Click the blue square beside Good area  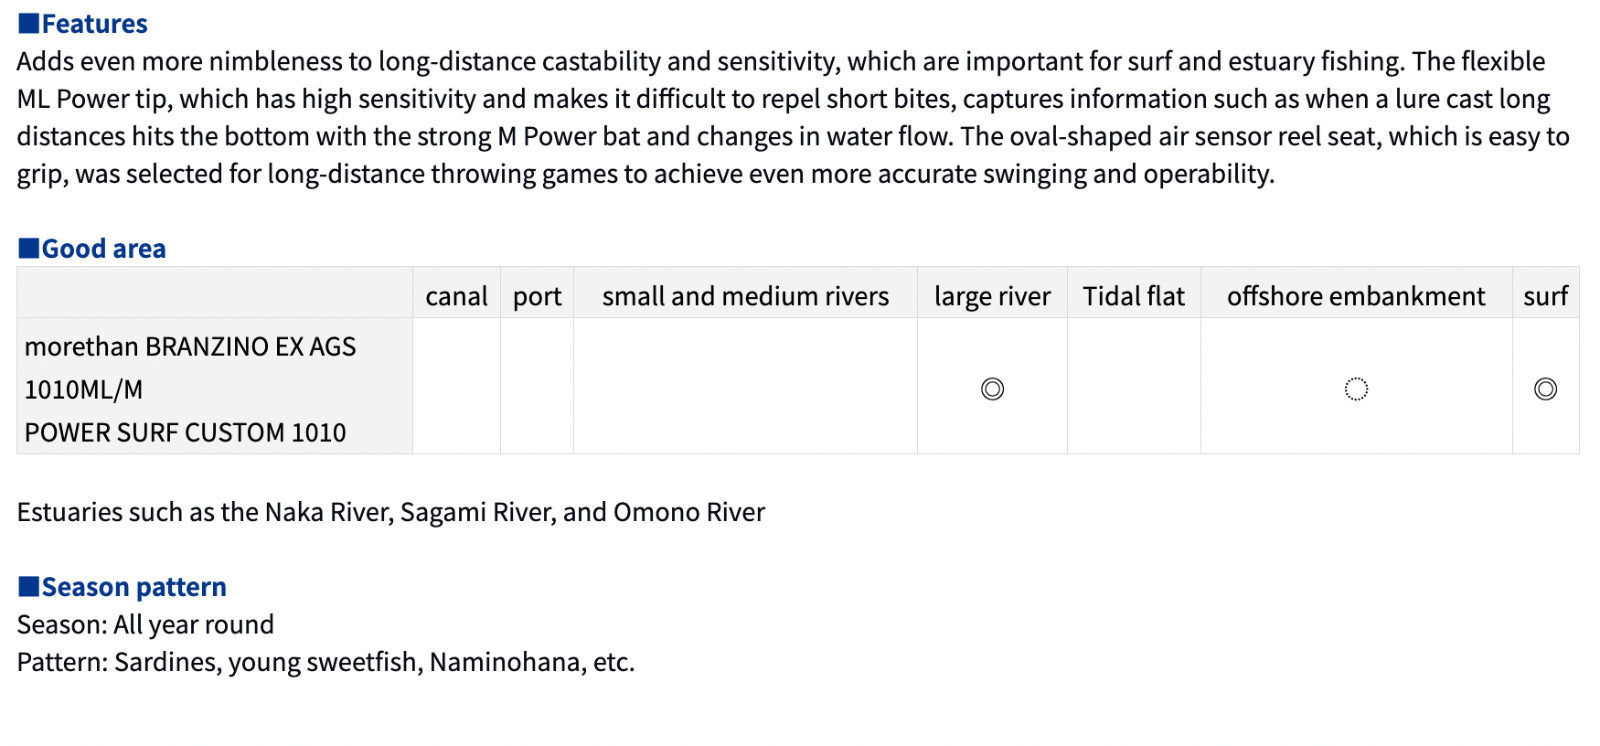(x=29, y=248)
